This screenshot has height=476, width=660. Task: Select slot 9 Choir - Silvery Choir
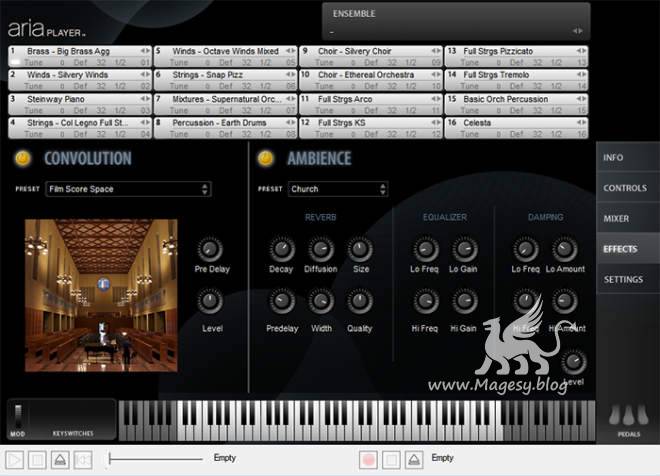pos(370,56)
